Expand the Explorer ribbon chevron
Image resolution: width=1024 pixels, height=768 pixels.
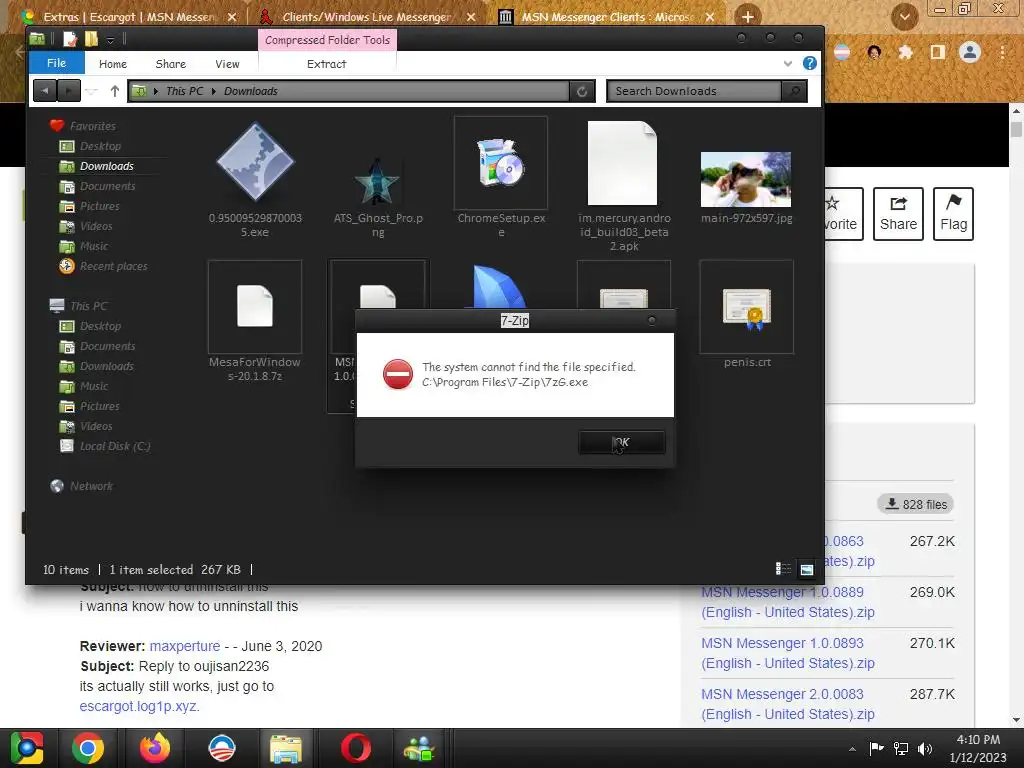pyautogui.click(x=788, y=63)
